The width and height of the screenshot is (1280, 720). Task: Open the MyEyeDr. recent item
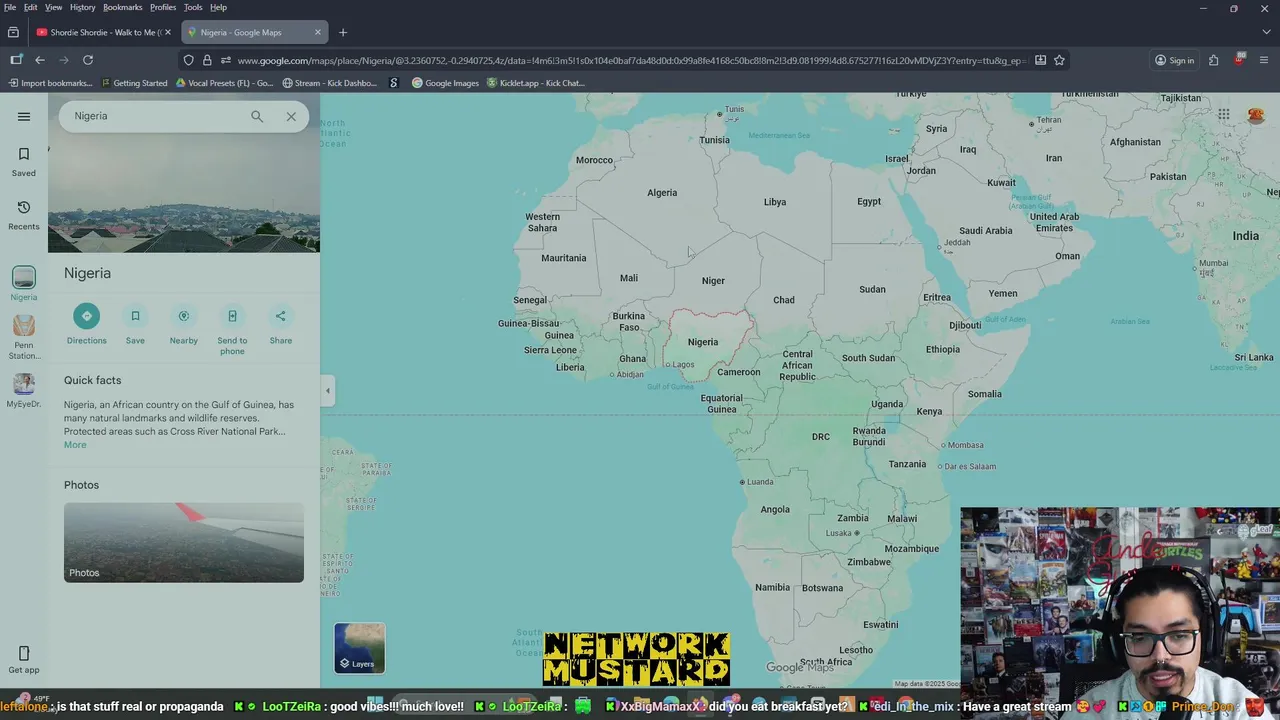24,390
